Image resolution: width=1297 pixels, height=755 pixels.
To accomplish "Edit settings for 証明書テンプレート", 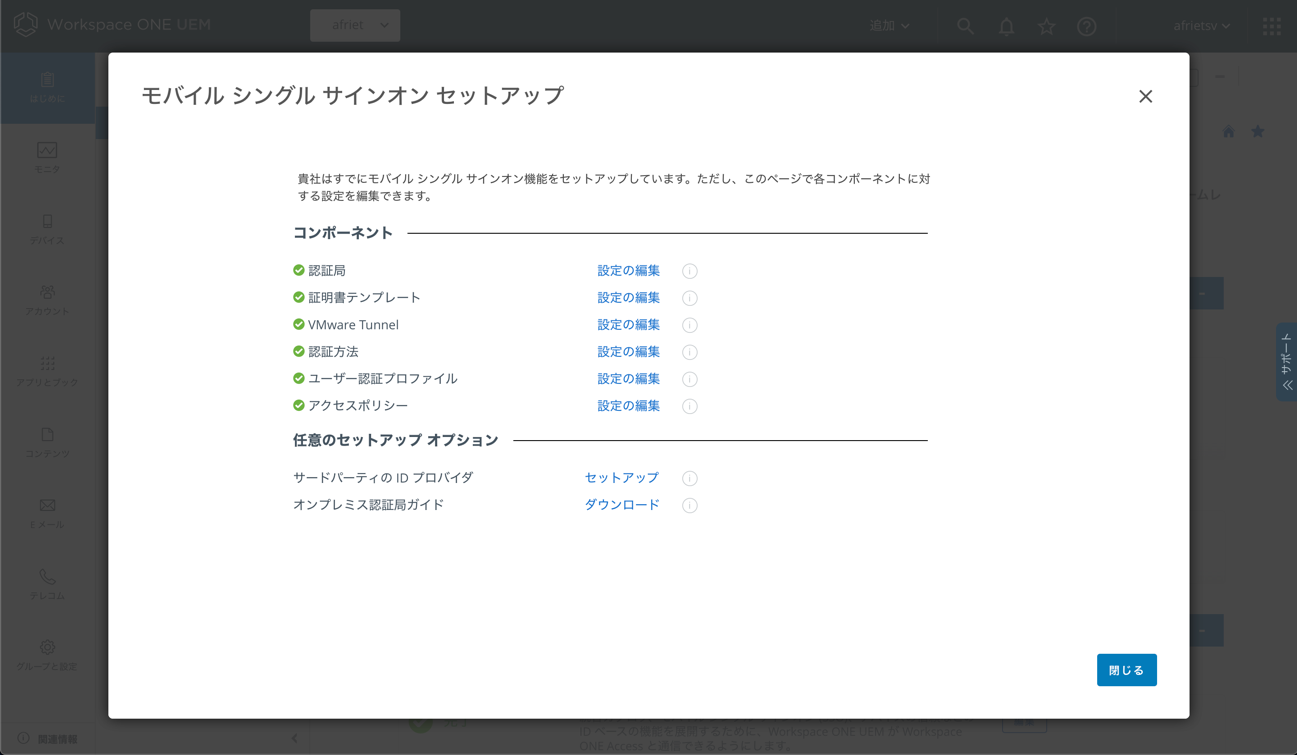I will point(628,298).
